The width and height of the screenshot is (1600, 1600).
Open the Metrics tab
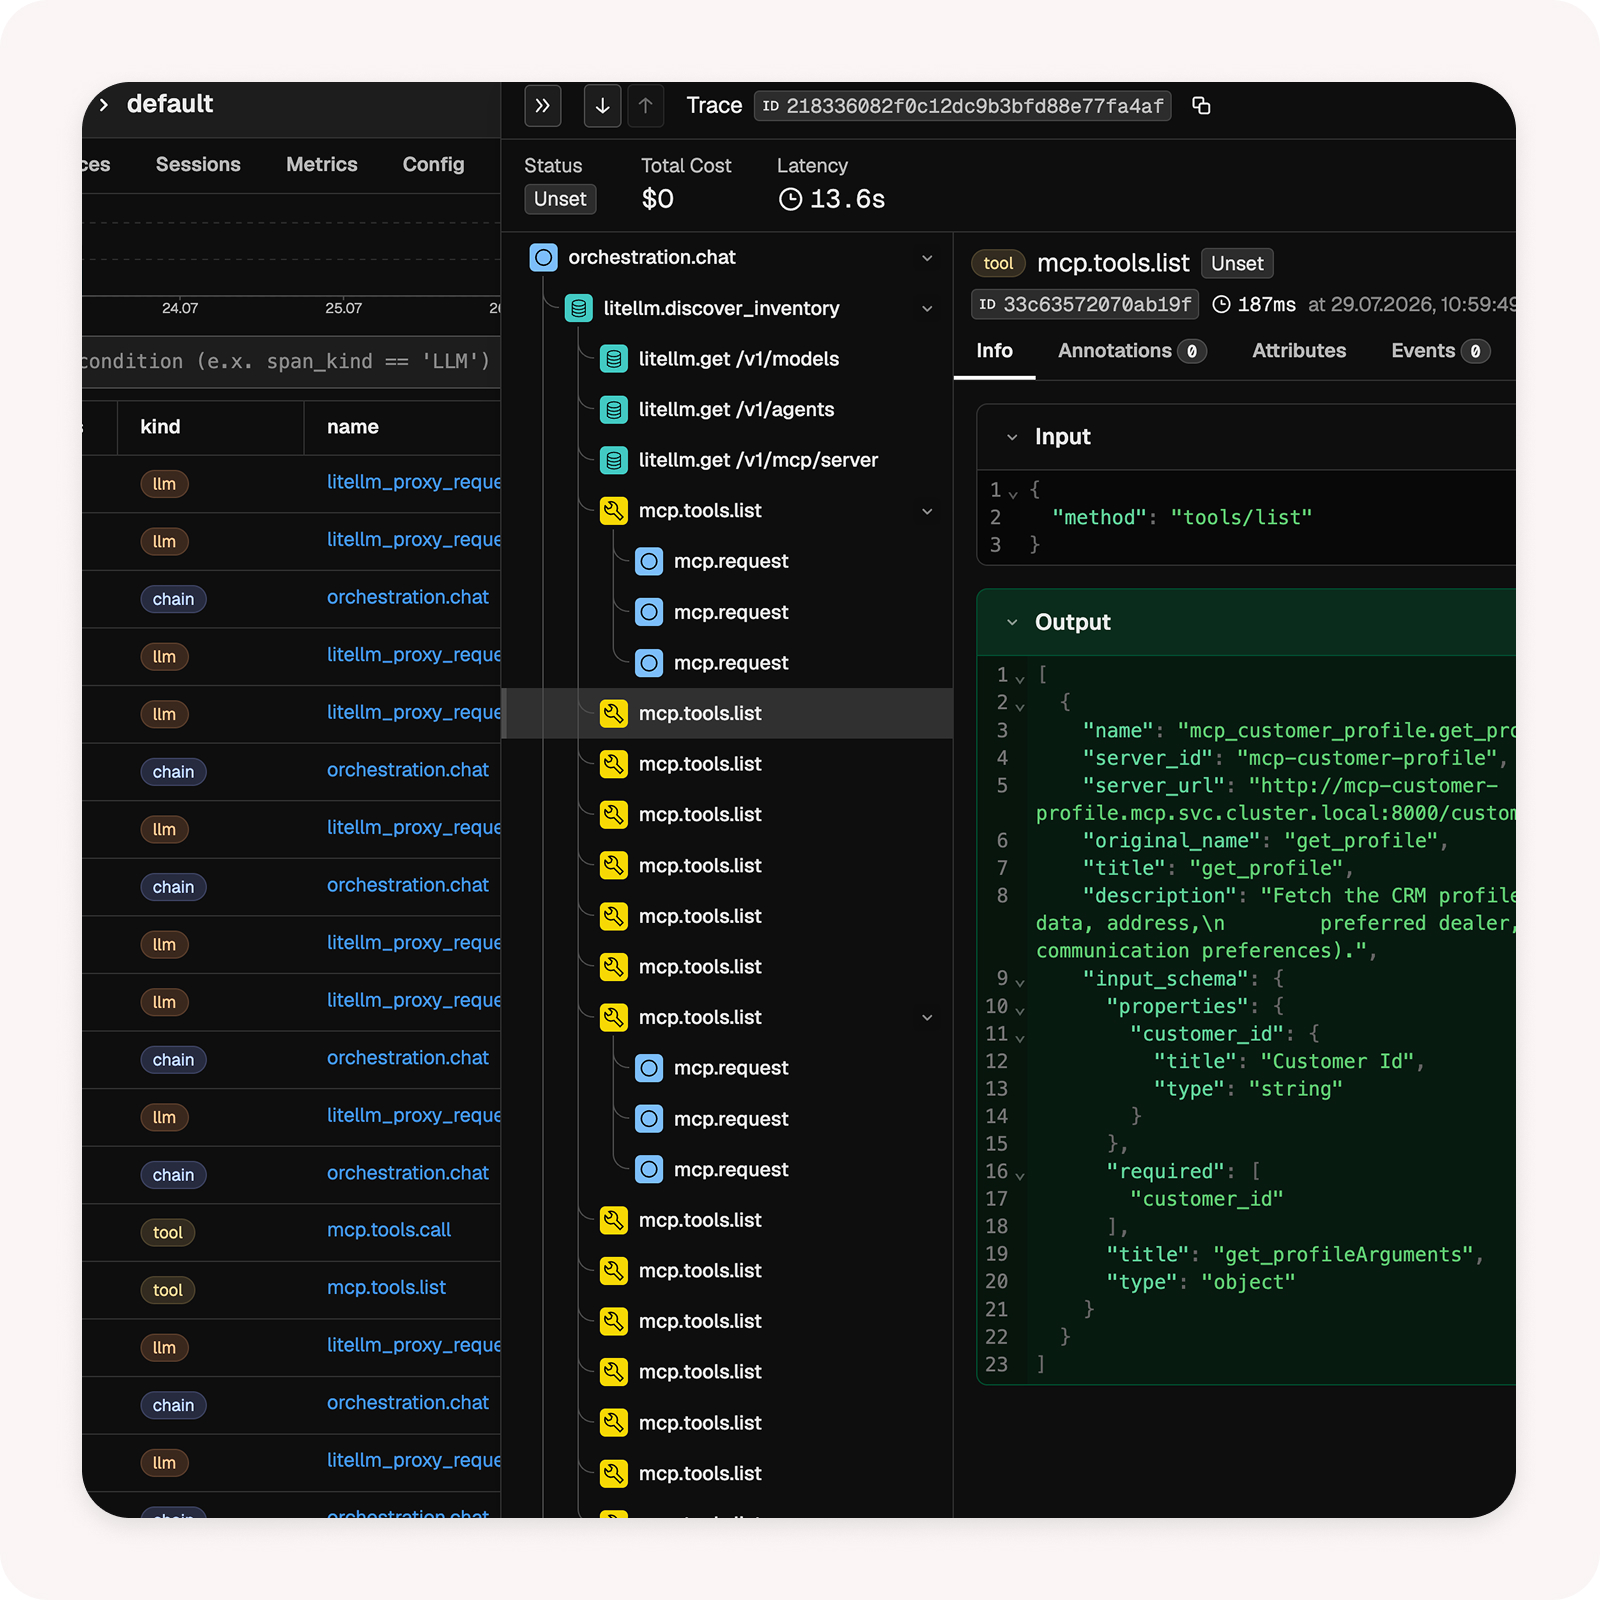pyautogui.click(x=322, y=165)
